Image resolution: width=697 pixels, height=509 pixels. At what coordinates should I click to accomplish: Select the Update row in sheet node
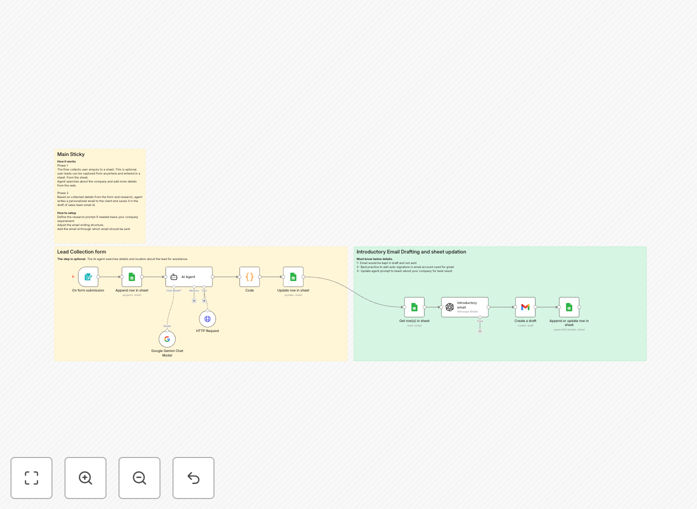click(x=293, y=277)
